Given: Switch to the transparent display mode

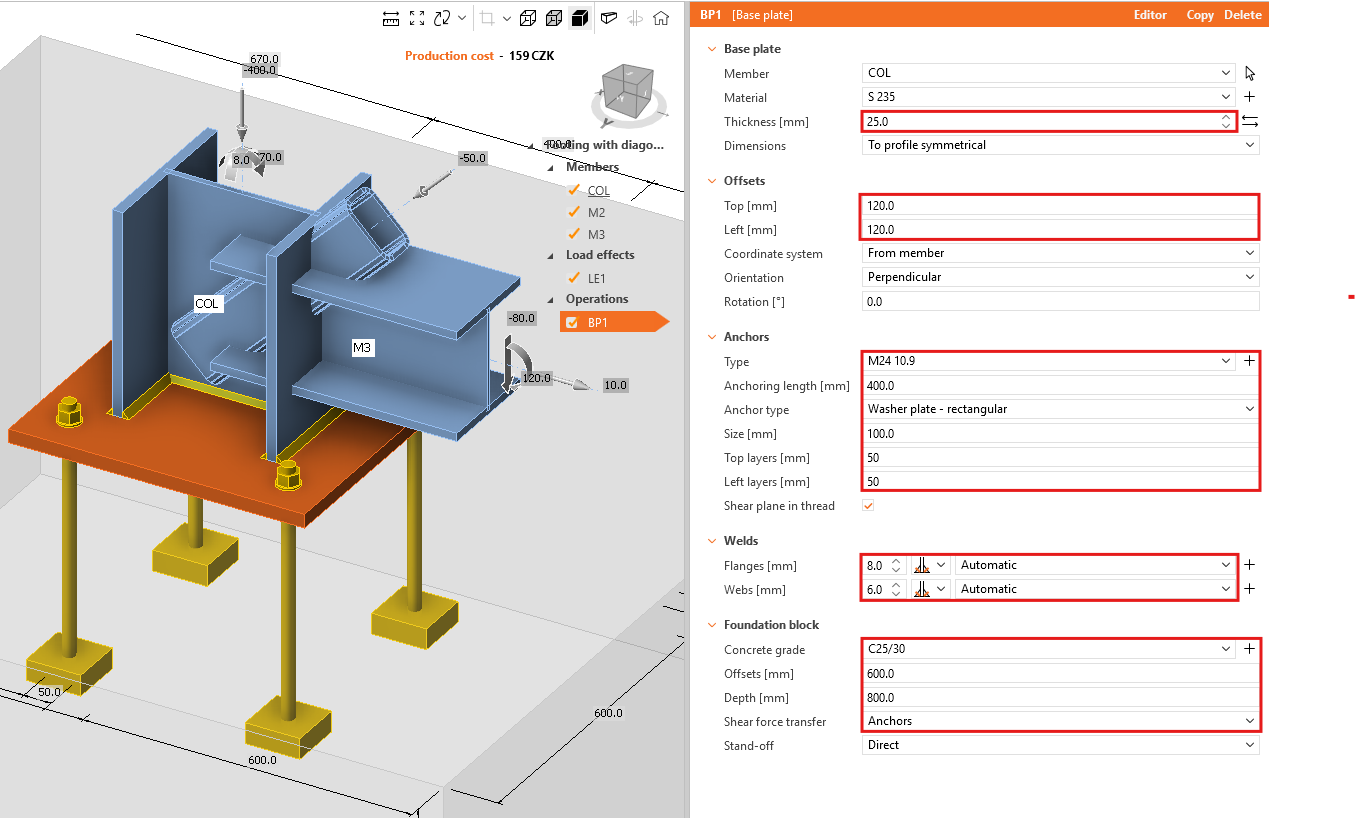Looking at the screenshot, I should point(555,17).
